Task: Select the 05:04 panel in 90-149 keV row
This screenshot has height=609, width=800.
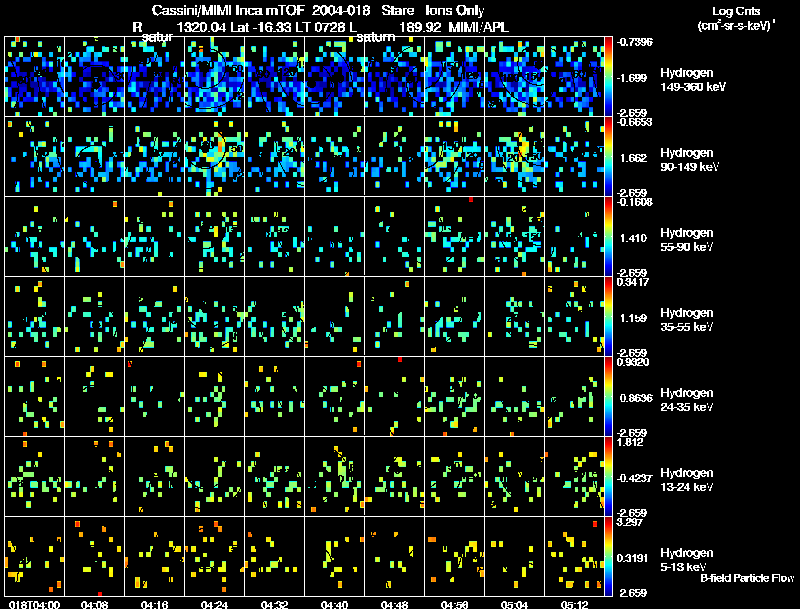Action: (x=515, y=157)
